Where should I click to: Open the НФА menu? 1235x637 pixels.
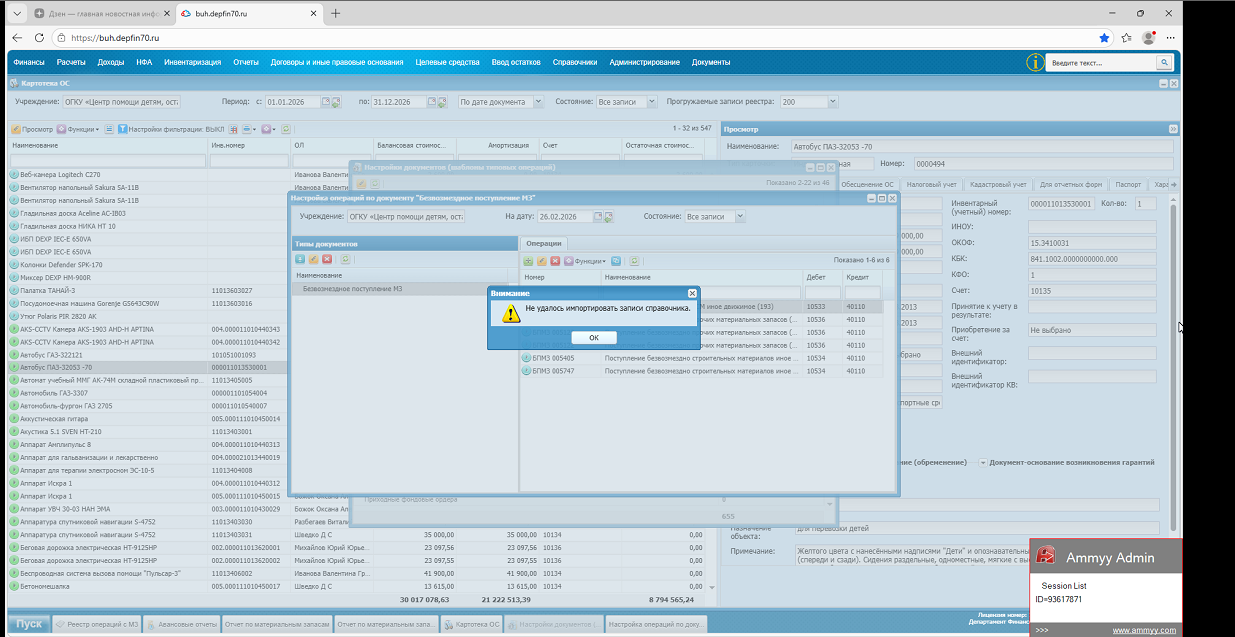[144, 62]
